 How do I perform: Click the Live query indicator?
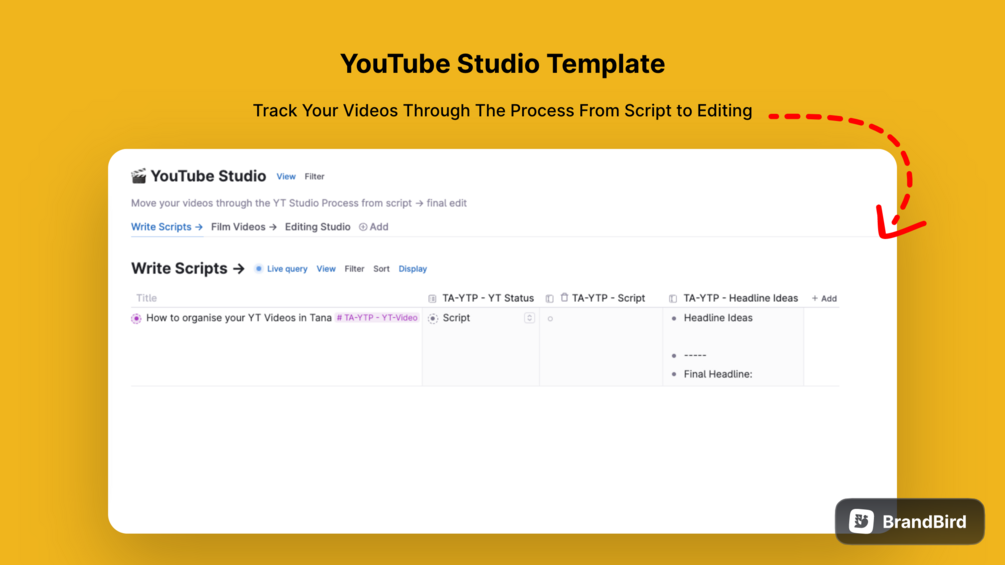point(281,268)
